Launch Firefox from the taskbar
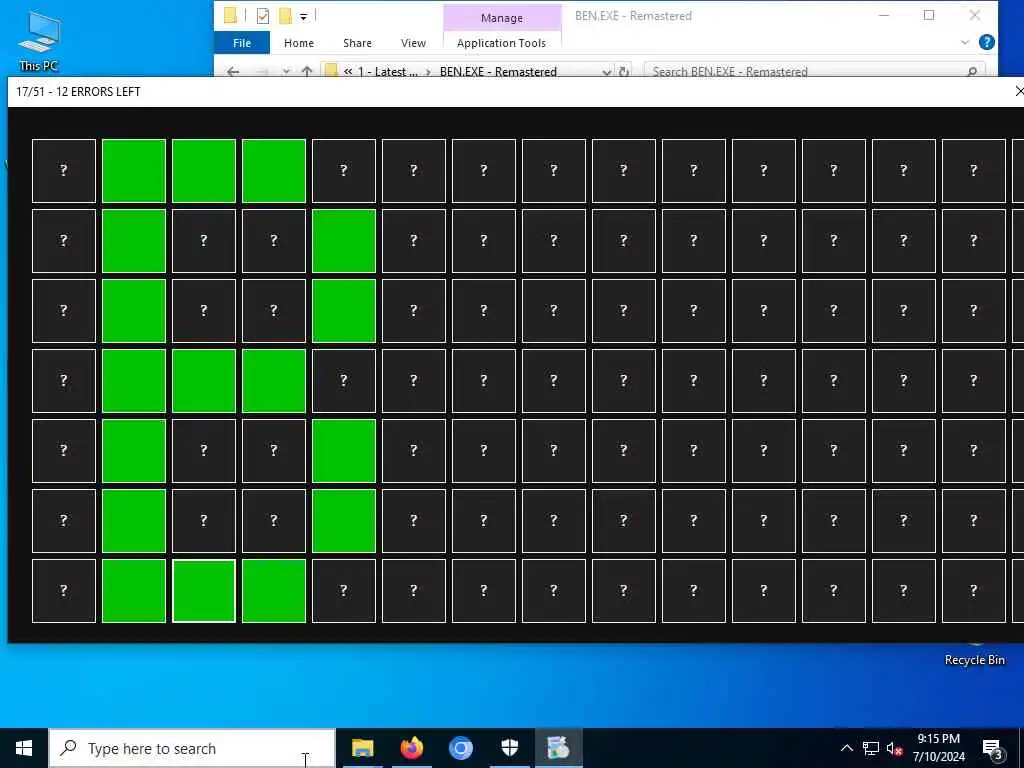 411,748
